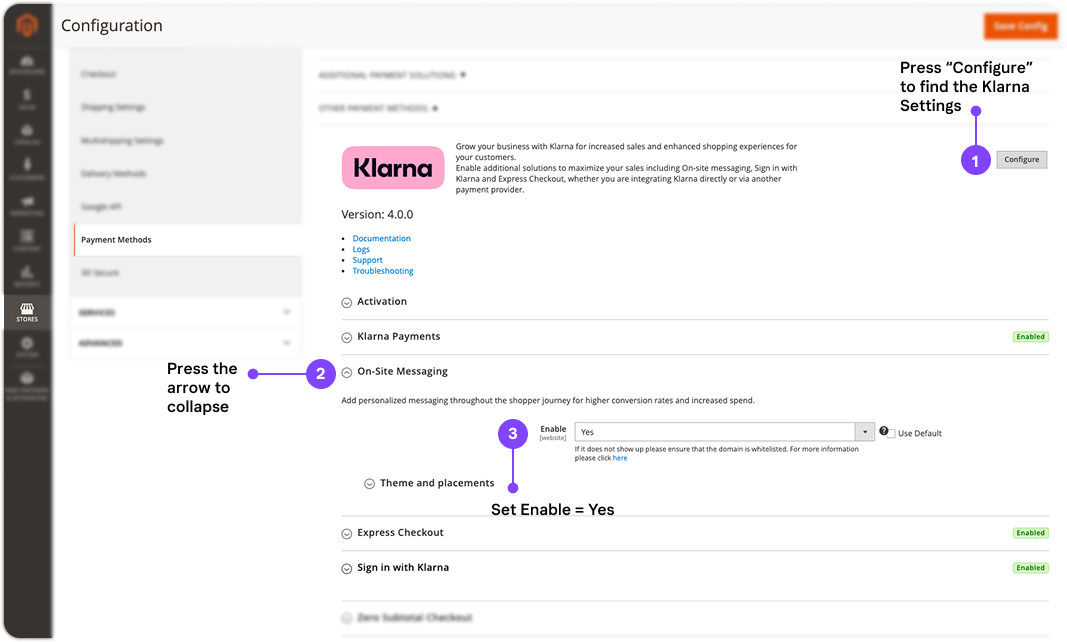Toggle the Use Default checkbox
This screenshot has height=642, width=1067.
click(x=889, y=433)
